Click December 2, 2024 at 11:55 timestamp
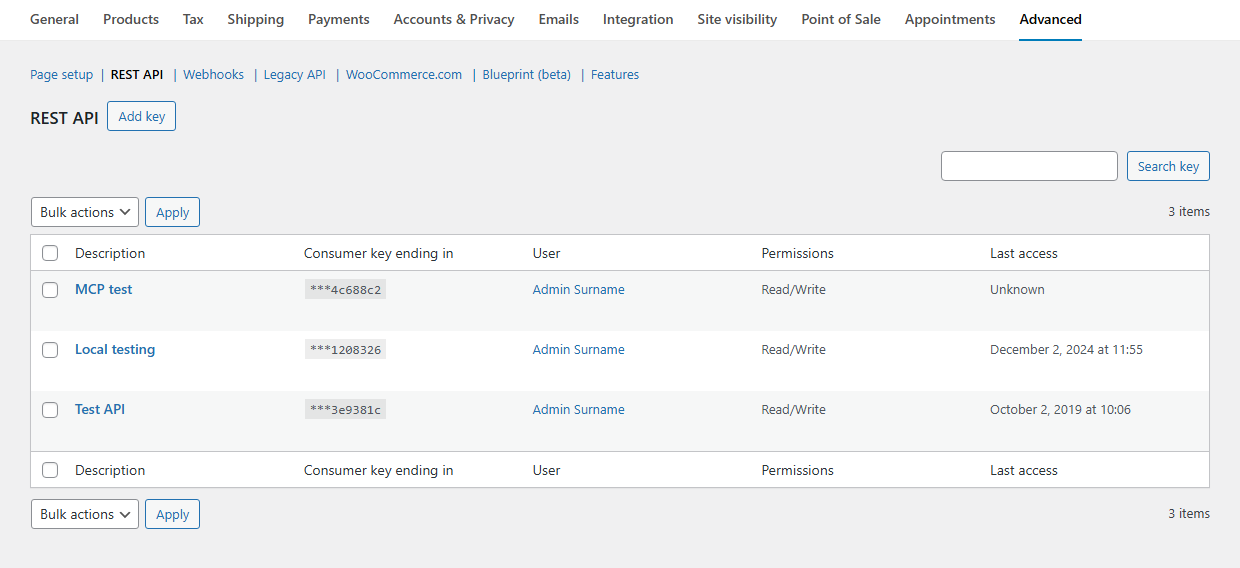Screen dimensions: 1240x568 1066,349
